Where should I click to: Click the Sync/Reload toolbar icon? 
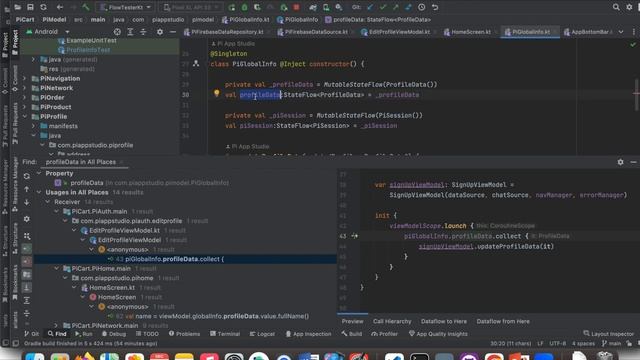(43, 7)
